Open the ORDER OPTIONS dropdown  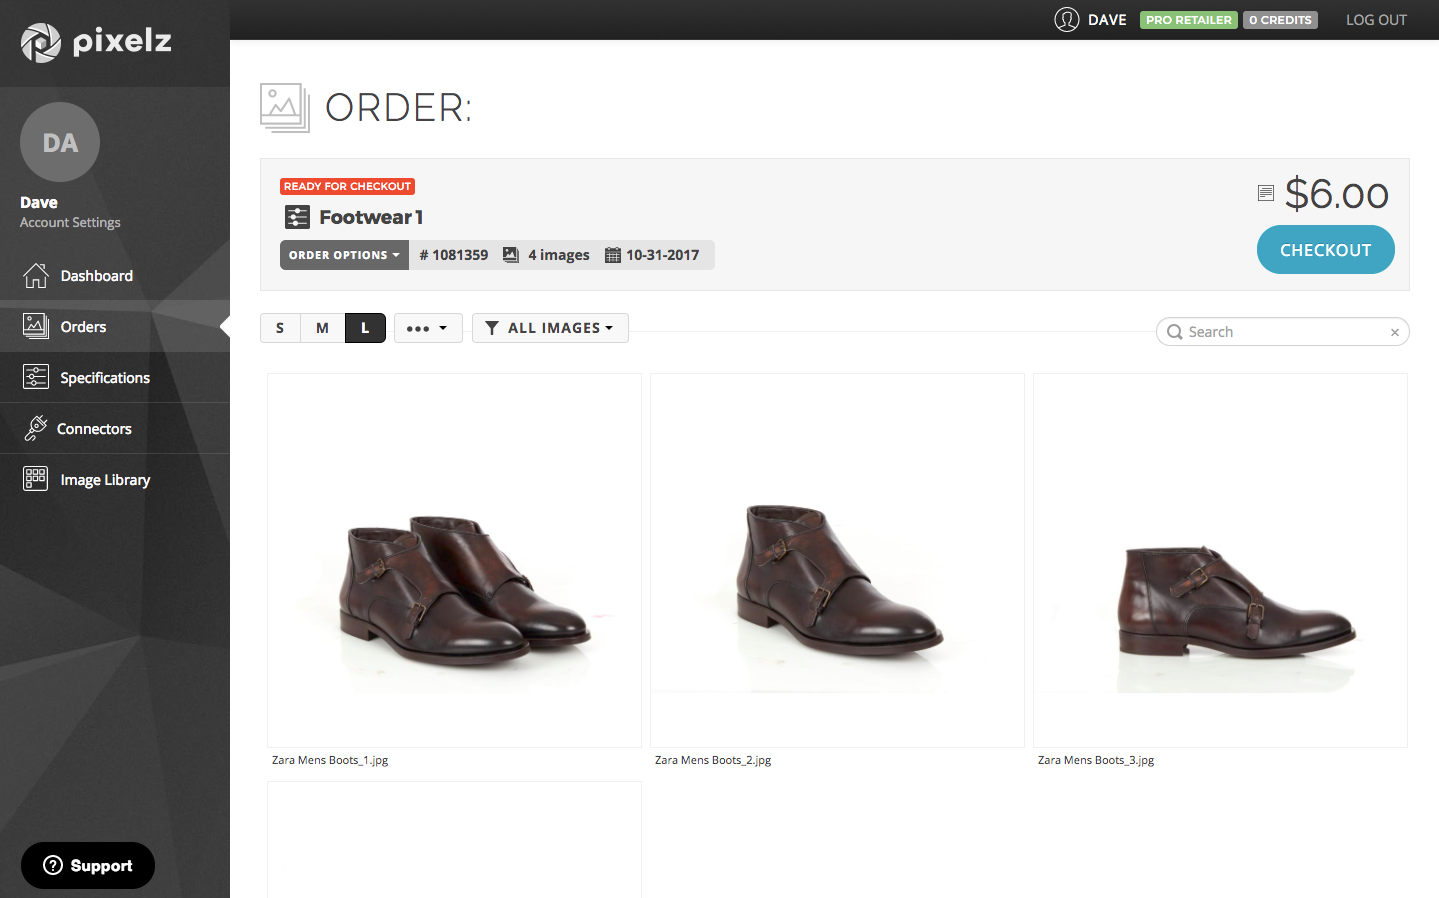click(x=344, y=255)
